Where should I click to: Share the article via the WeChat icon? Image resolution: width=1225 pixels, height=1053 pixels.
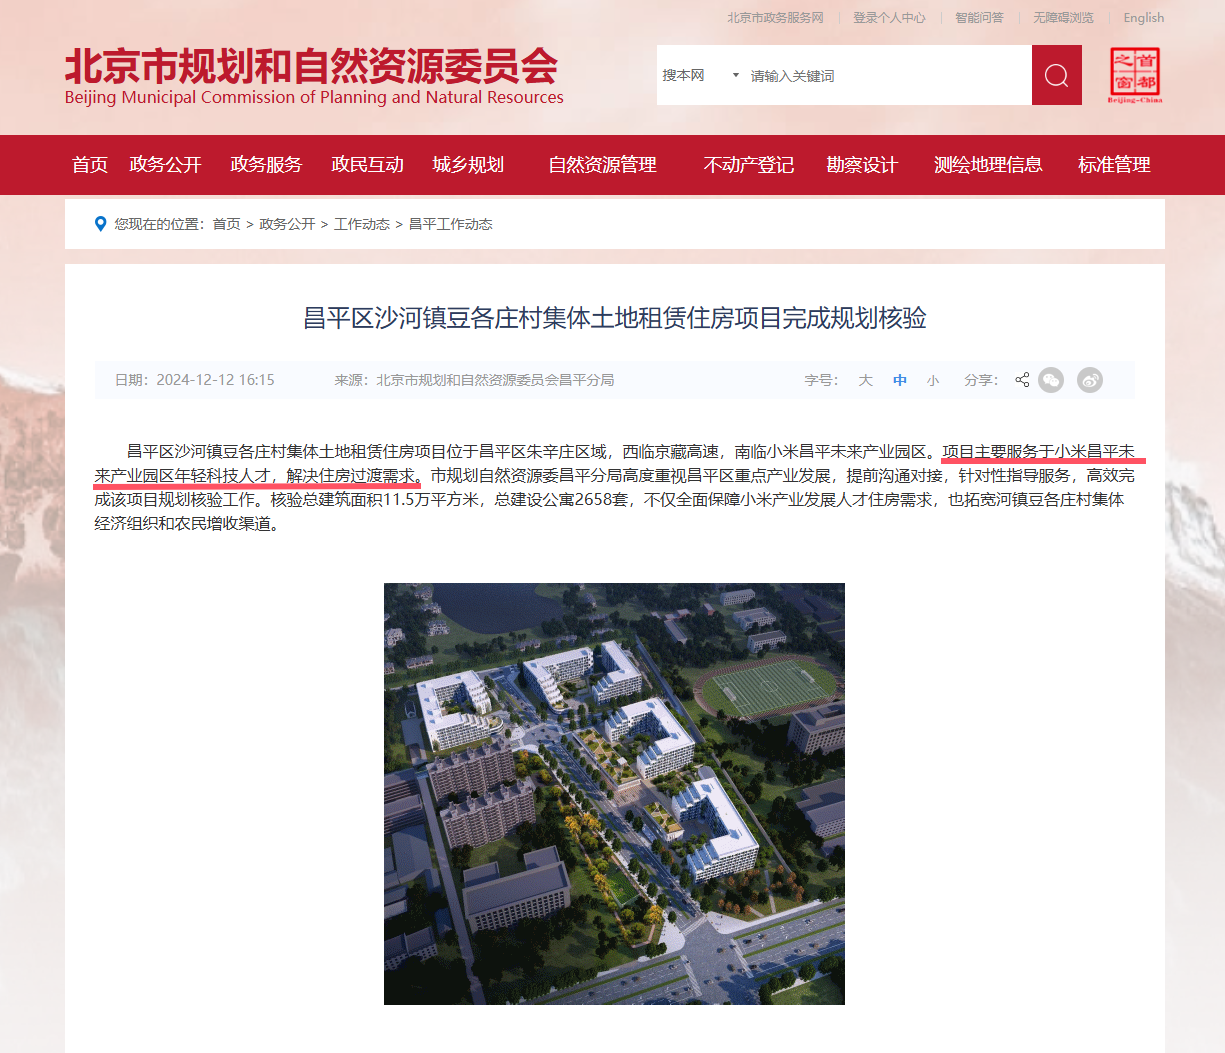[1051, 380]
